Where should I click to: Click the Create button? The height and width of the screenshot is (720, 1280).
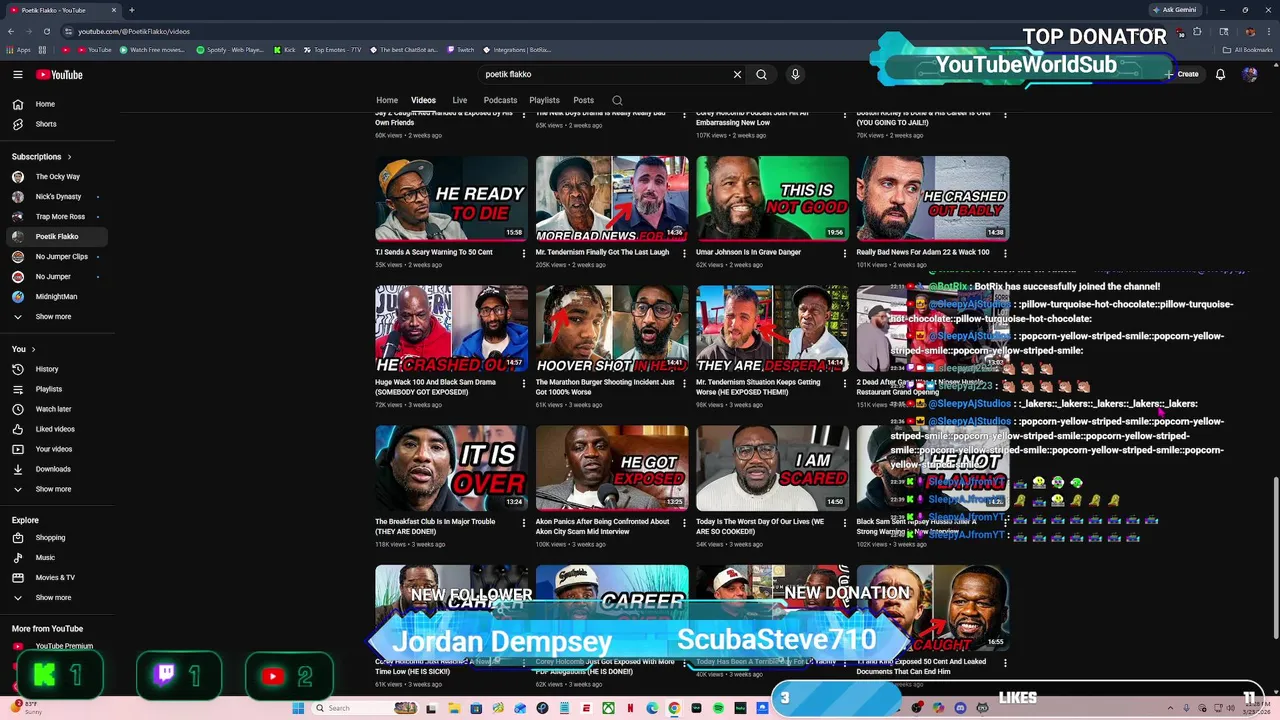point(1182,74)
